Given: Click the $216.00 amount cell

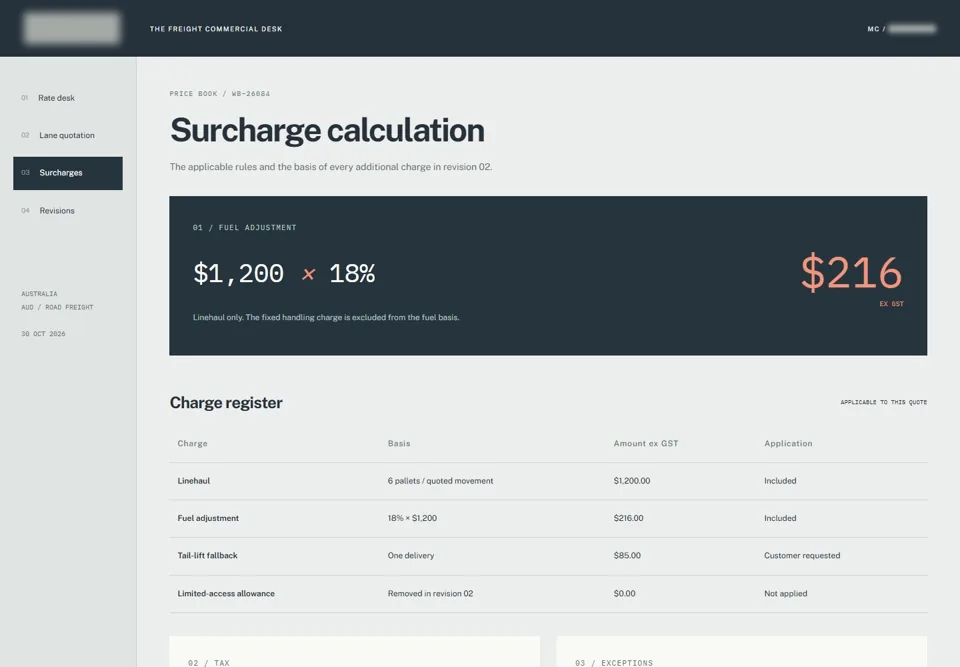Looking at the screenshot, I should tap(628, 518).
